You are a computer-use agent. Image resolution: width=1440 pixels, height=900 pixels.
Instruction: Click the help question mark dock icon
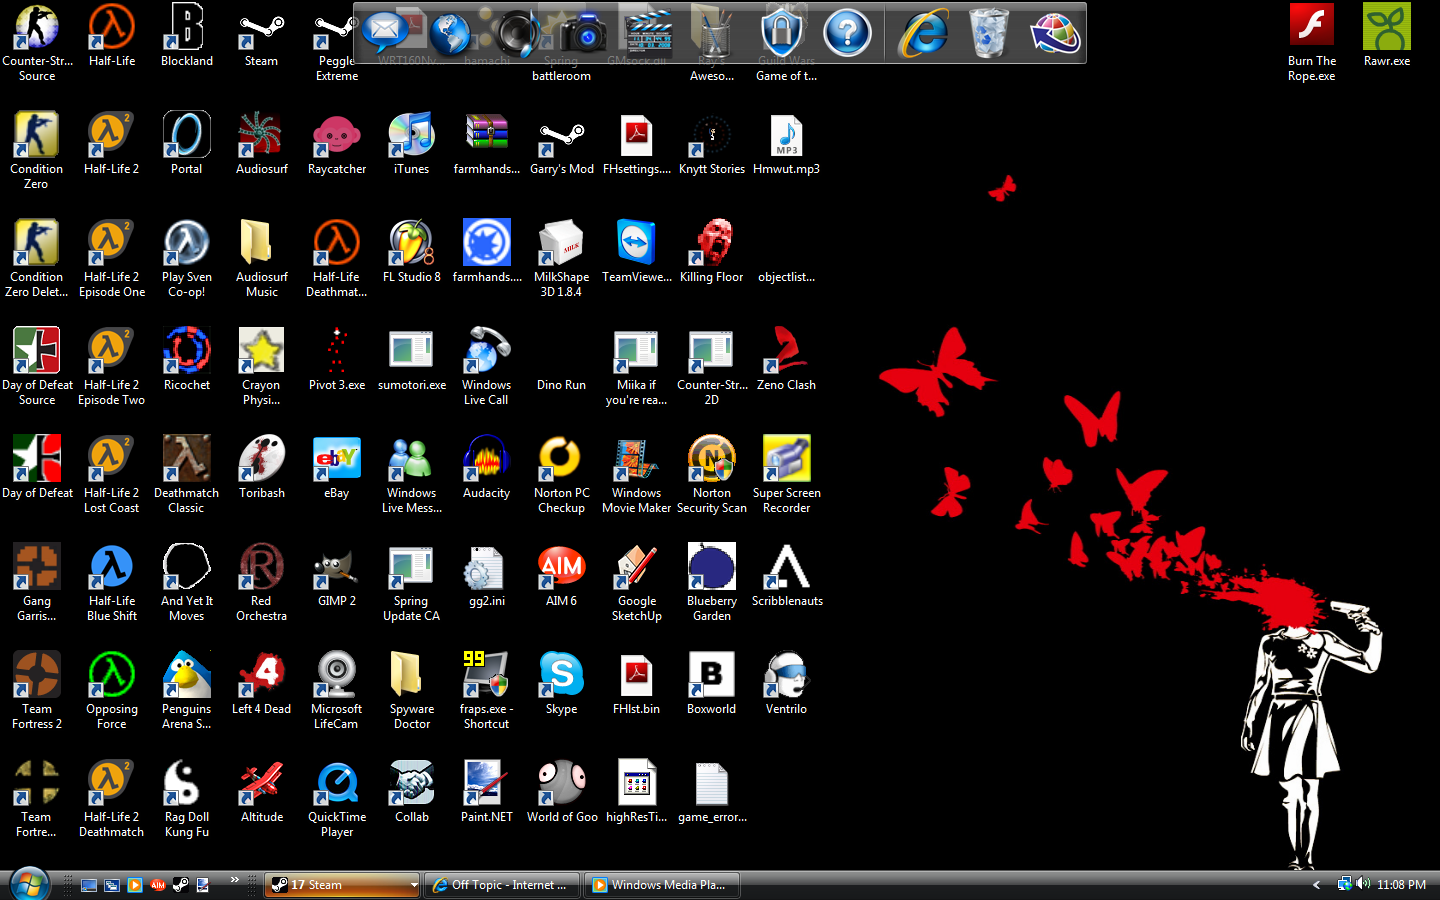[847, 33]
